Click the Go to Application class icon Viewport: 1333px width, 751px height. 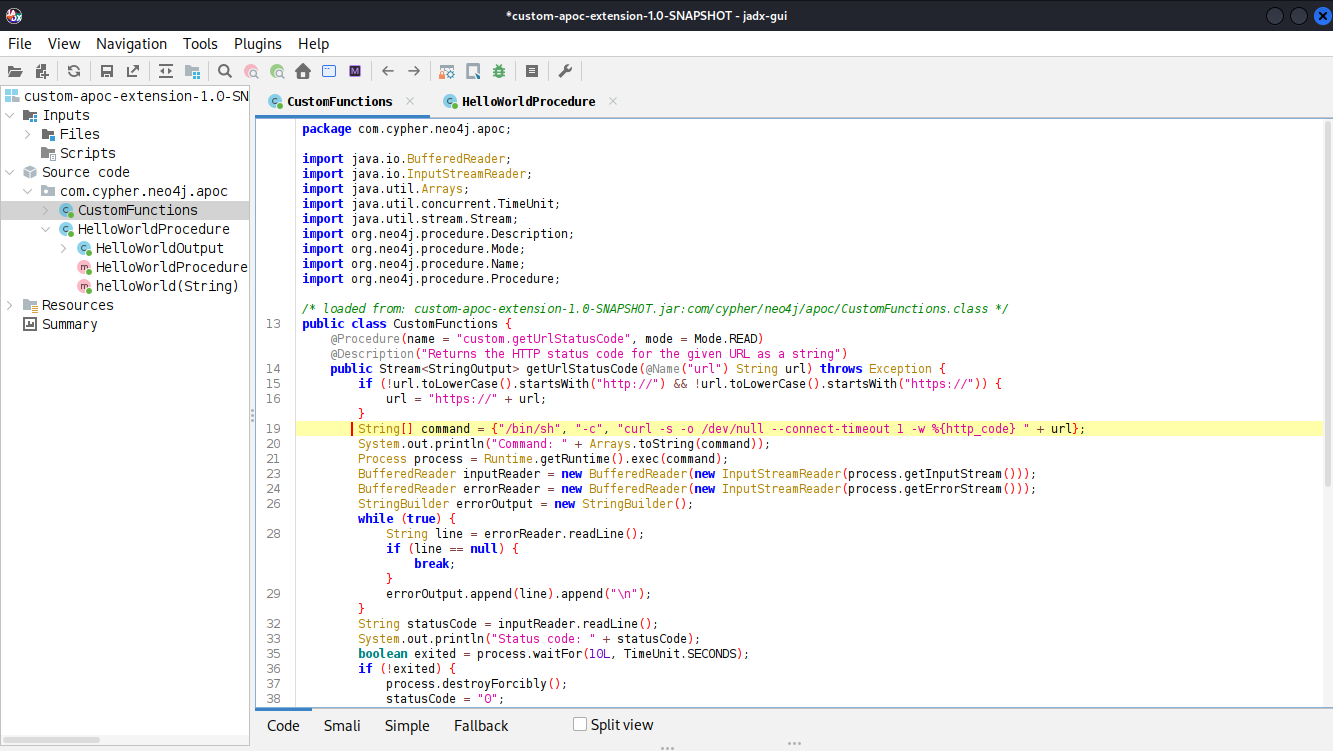[329, 71]
